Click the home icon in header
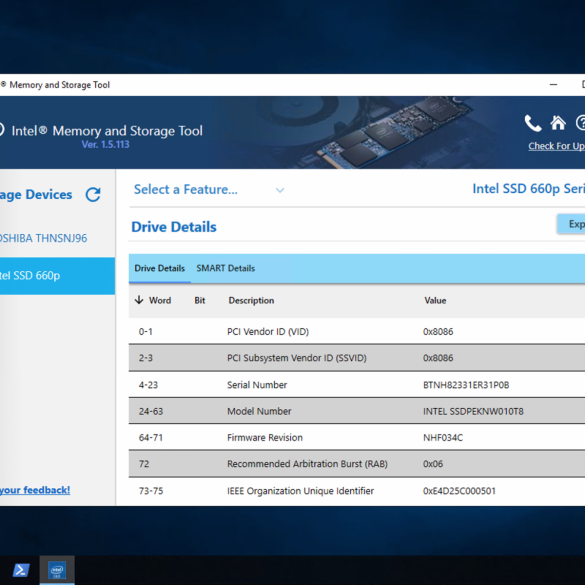This screenshot has width=585, height=585. 558,123
